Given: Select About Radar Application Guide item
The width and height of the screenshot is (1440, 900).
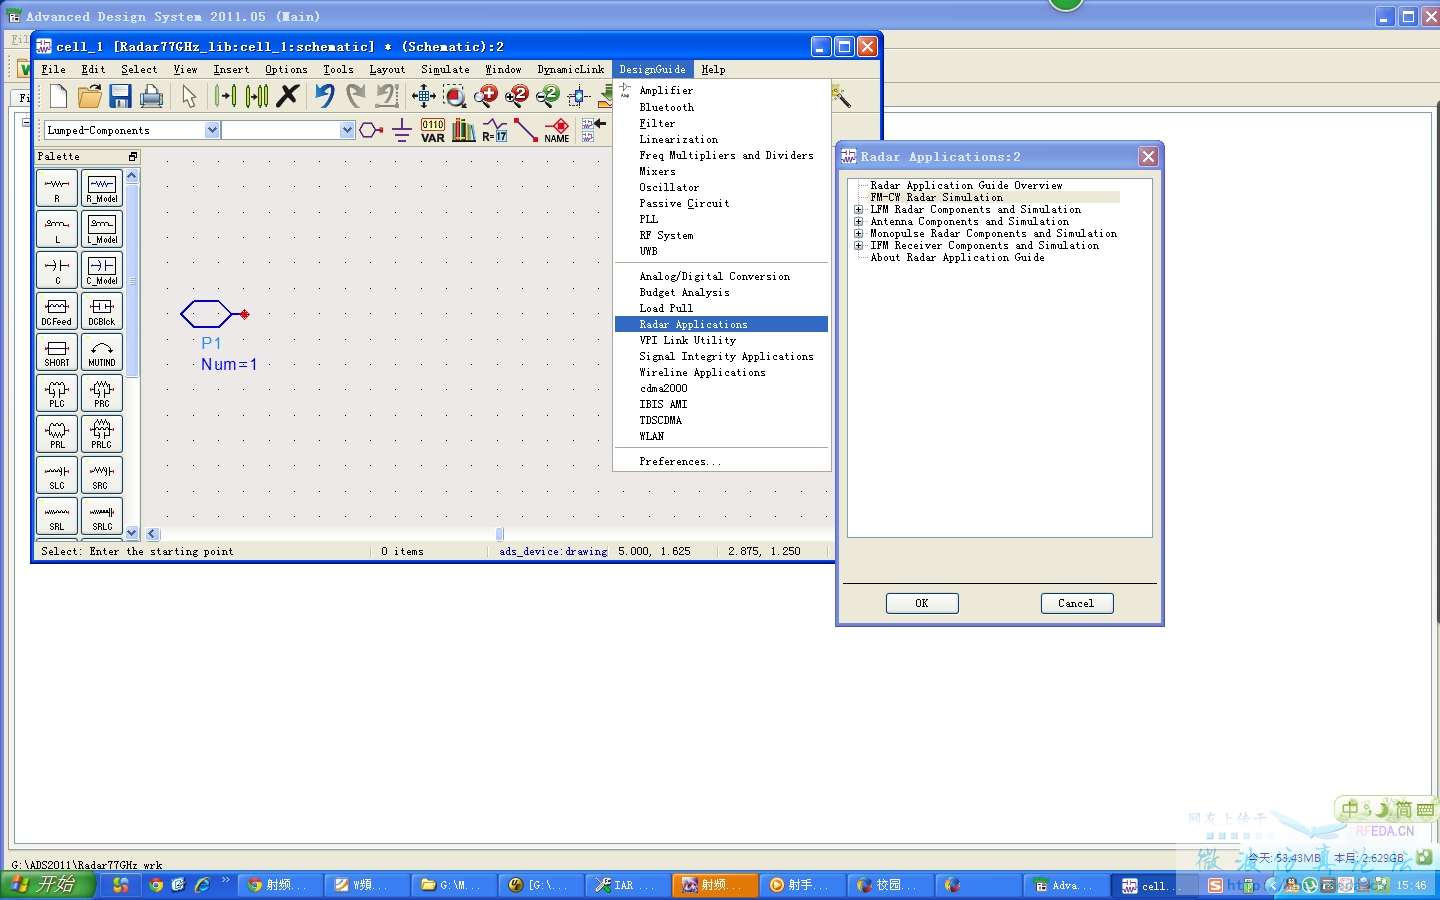Looking at the screenshot, I should (957, 257).
